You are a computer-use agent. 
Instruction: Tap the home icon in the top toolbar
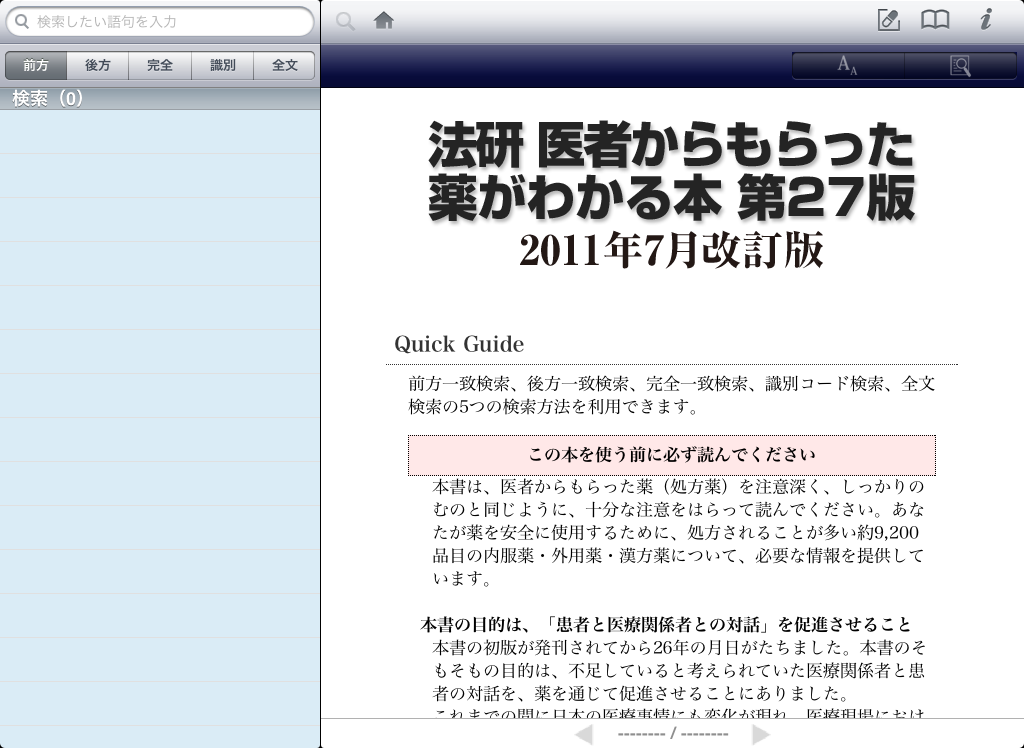pyautogui.click(x=383, y=21)
